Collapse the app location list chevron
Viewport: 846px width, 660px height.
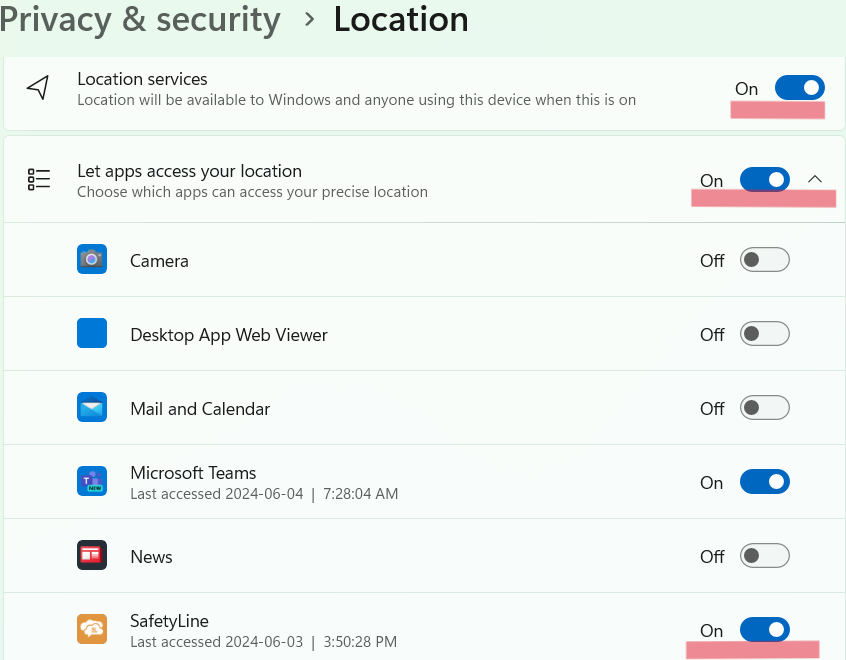[x=815, y=179]
